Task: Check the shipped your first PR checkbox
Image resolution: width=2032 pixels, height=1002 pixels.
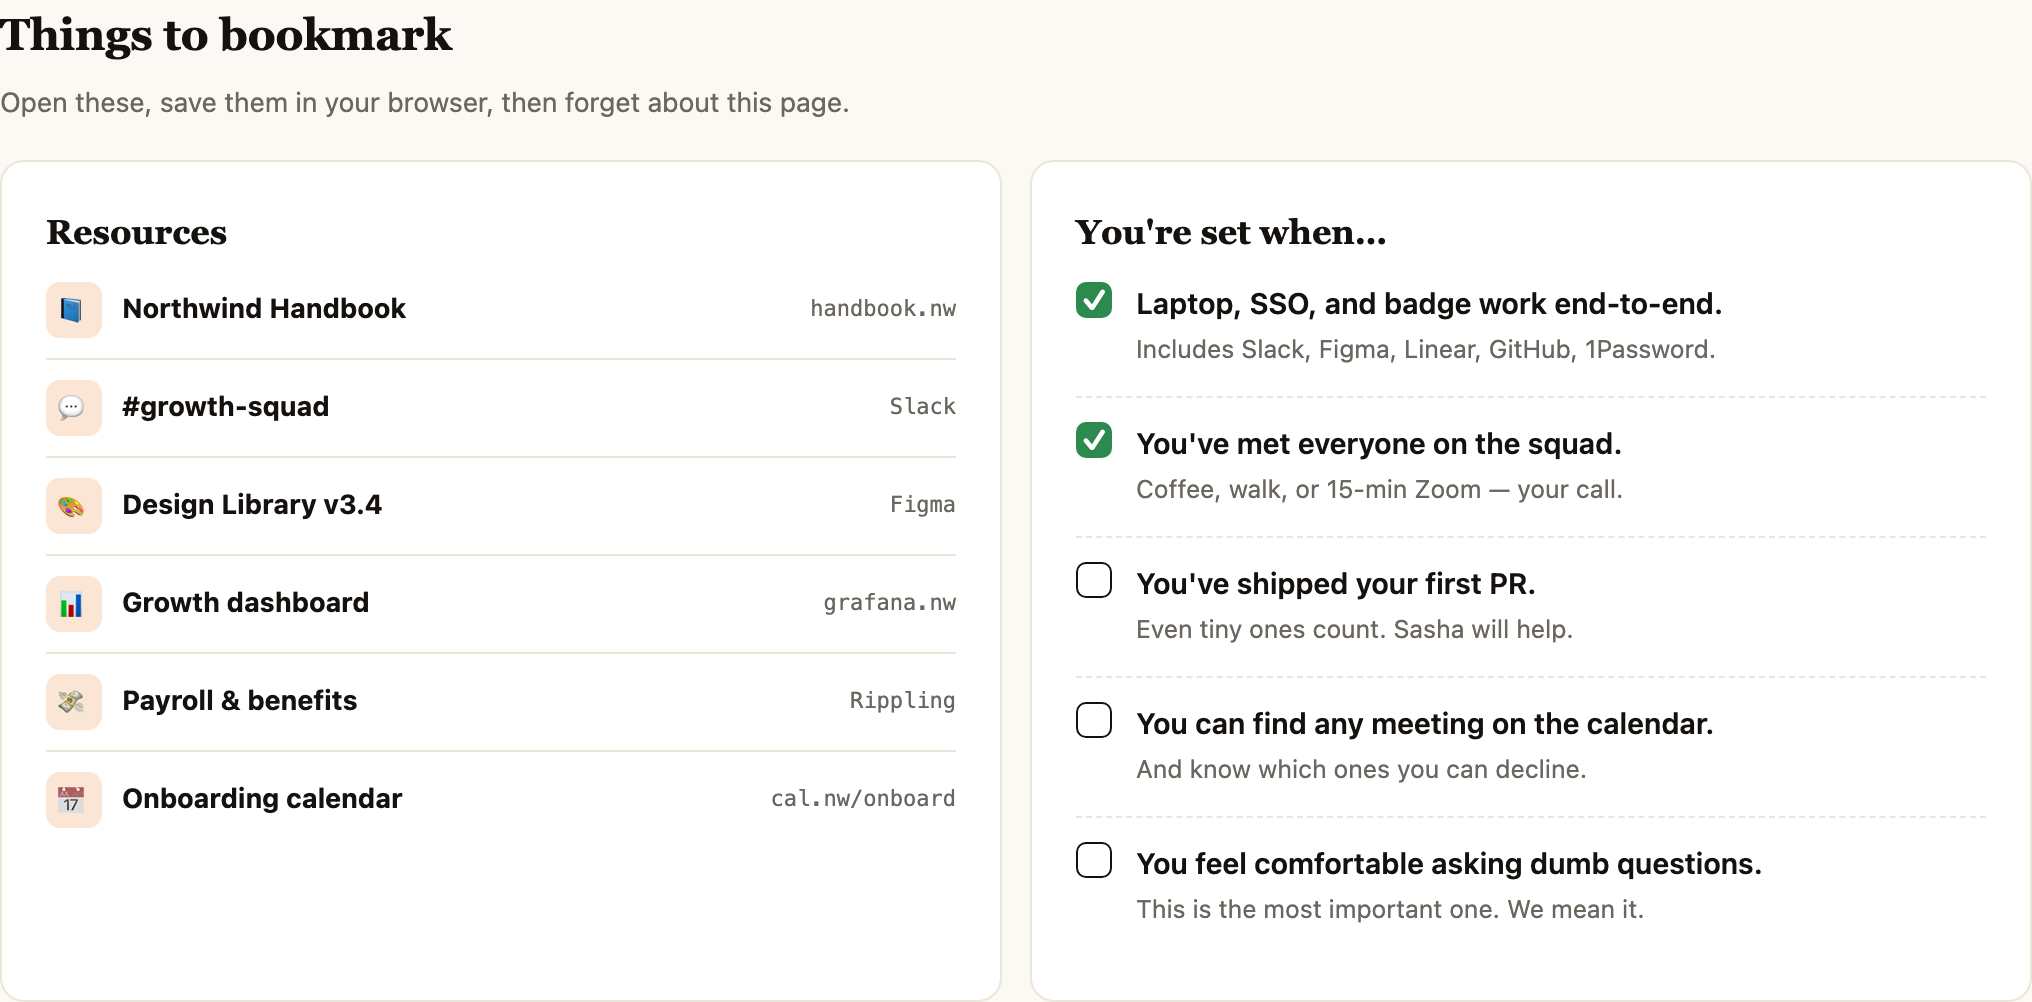Action: pyautogui.click(x=1094, y=580)
